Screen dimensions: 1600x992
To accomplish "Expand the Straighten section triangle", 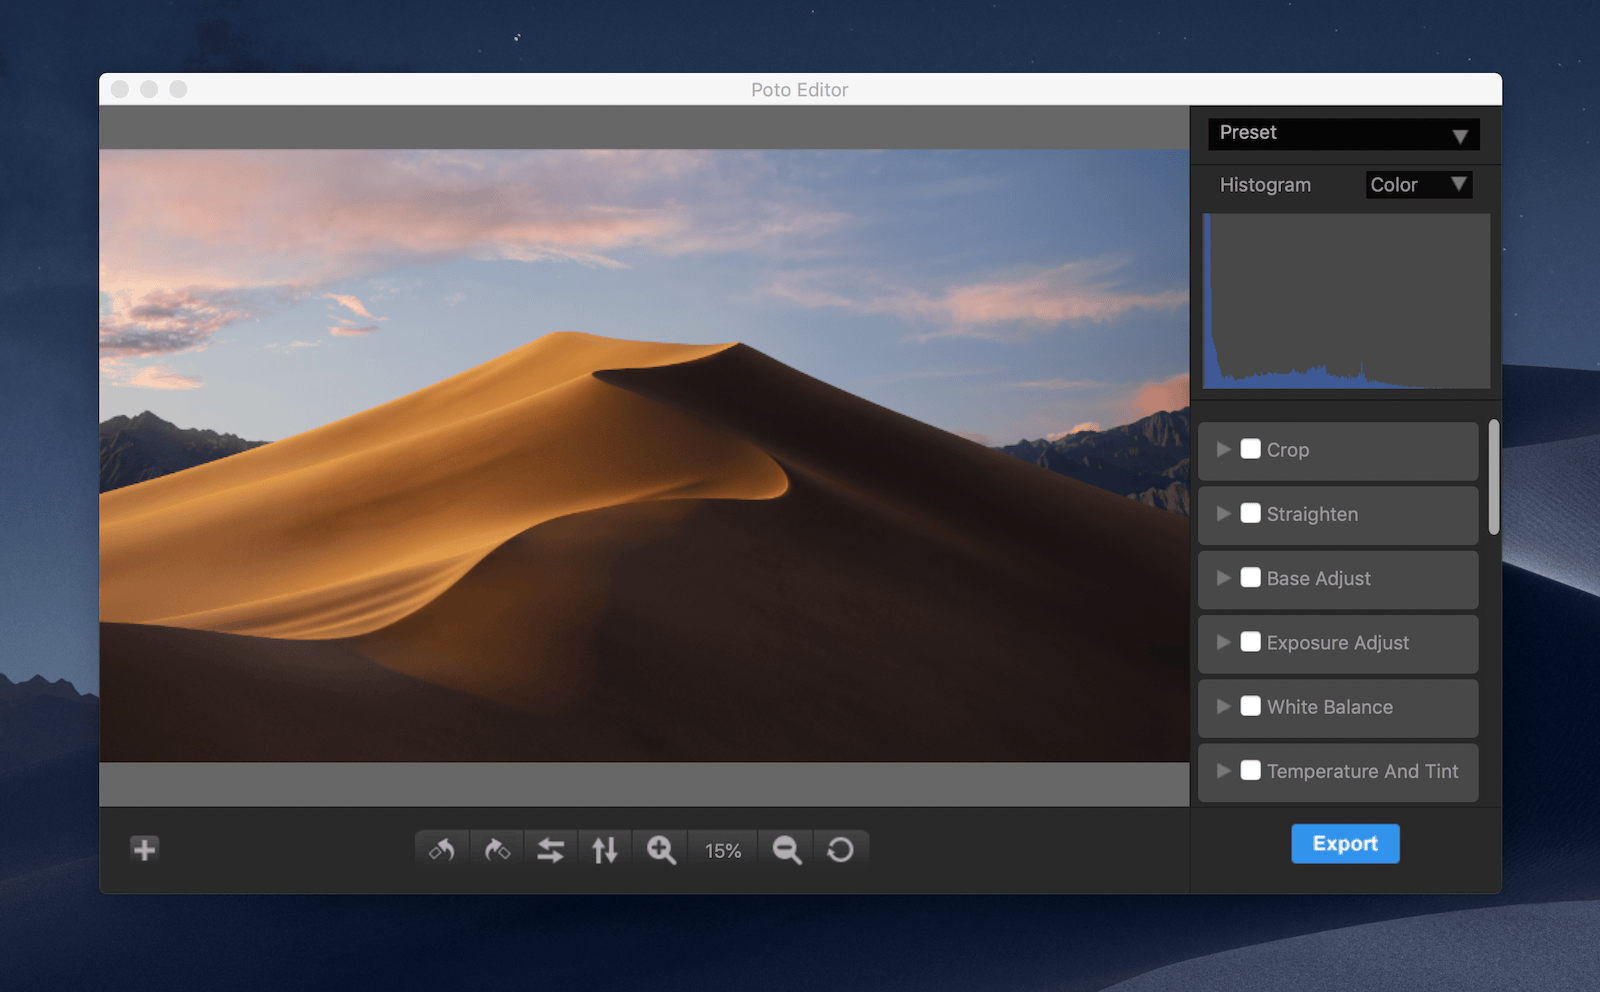I will coord(1223,513).
